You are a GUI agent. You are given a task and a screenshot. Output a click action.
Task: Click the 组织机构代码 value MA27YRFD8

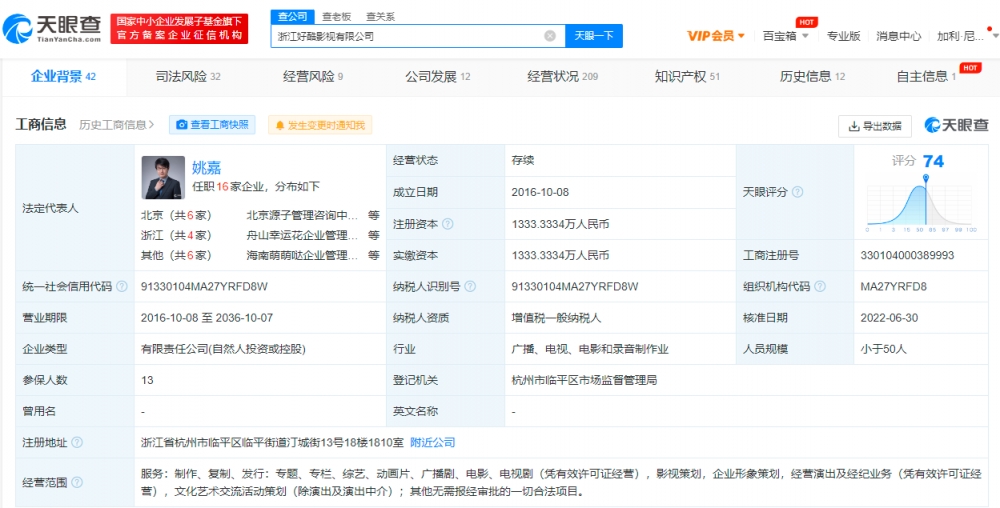(x=893, y=287)
